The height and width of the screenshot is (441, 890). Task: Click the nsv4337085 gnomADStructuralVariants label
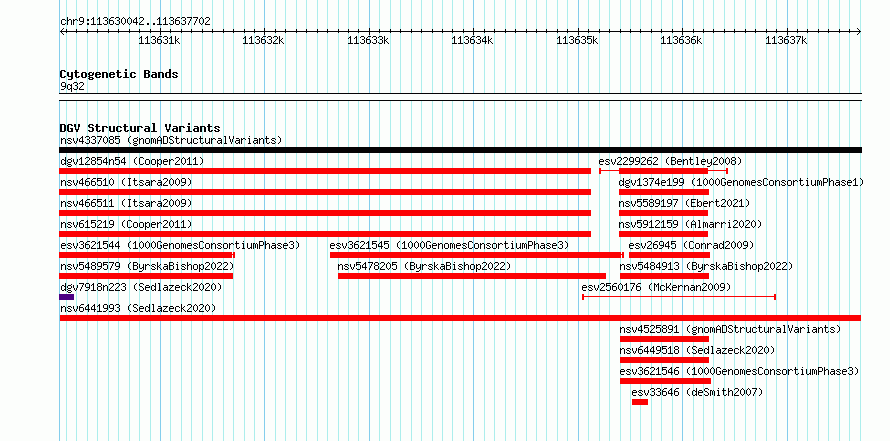(171, 140)
